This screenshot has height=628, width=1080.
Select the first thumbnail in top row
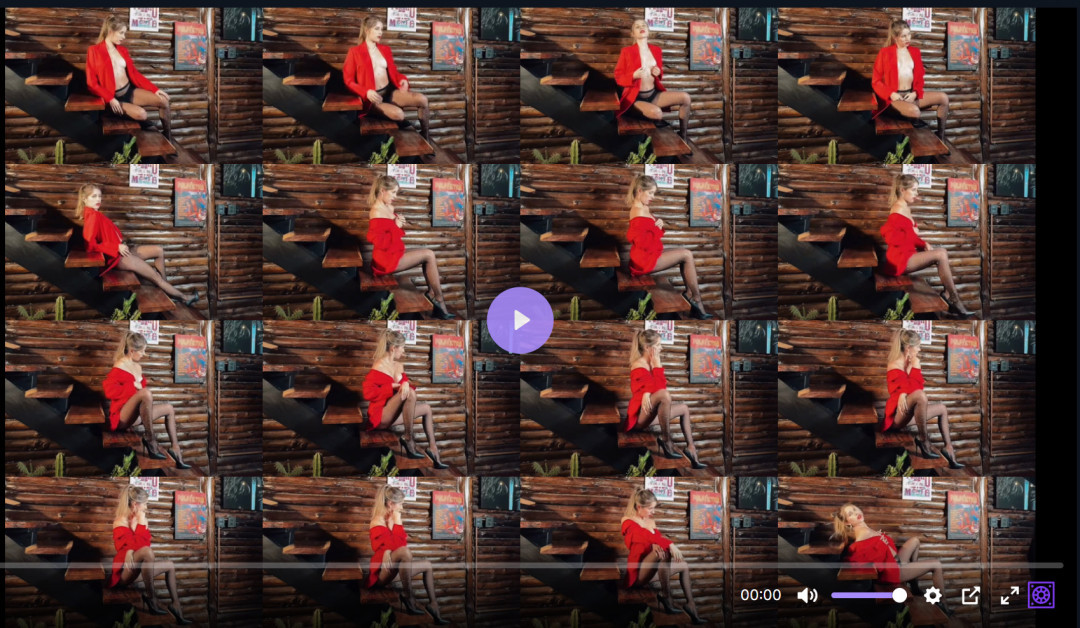tap(133, 85)
